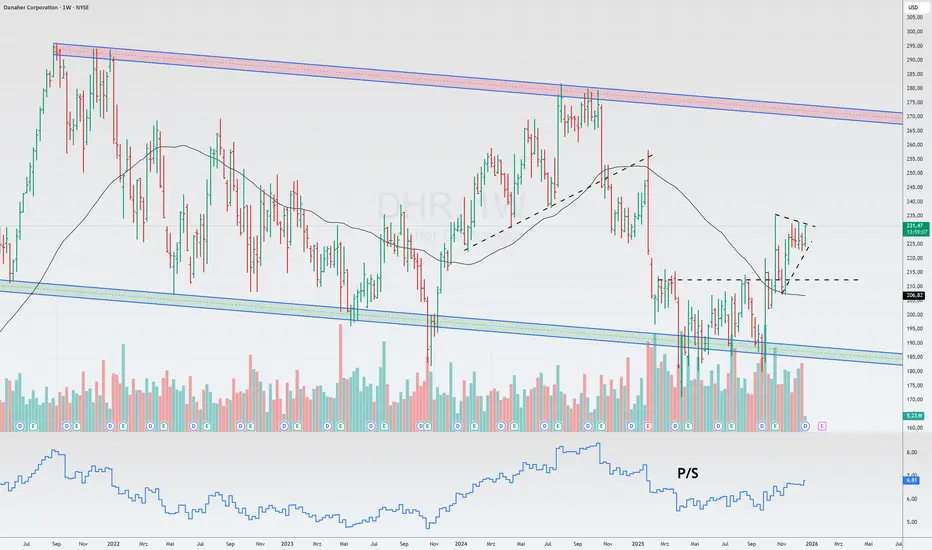Click the 2026 label on time axis
Screen dimensions: 932x550
[812, 543]
